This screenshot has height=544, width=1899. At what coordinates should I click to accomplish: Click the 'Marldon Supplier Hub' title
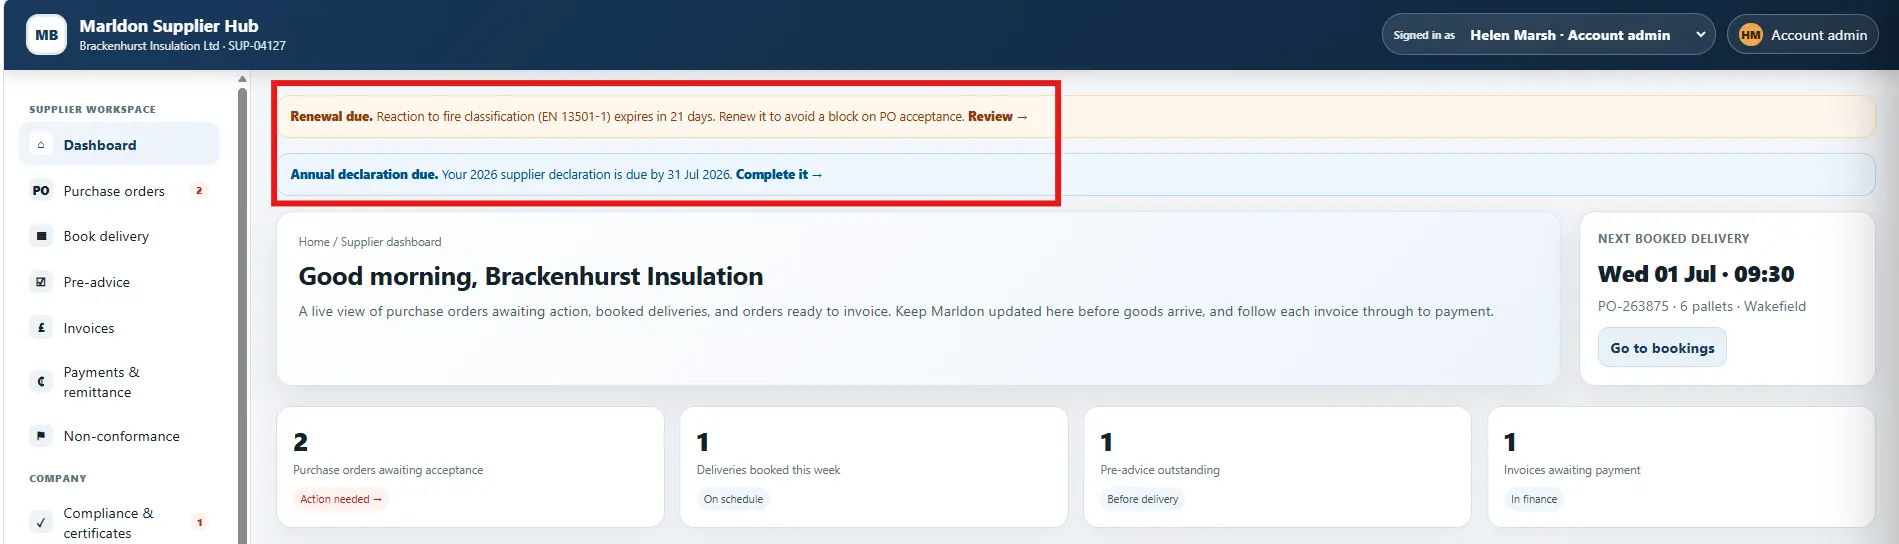169,26
